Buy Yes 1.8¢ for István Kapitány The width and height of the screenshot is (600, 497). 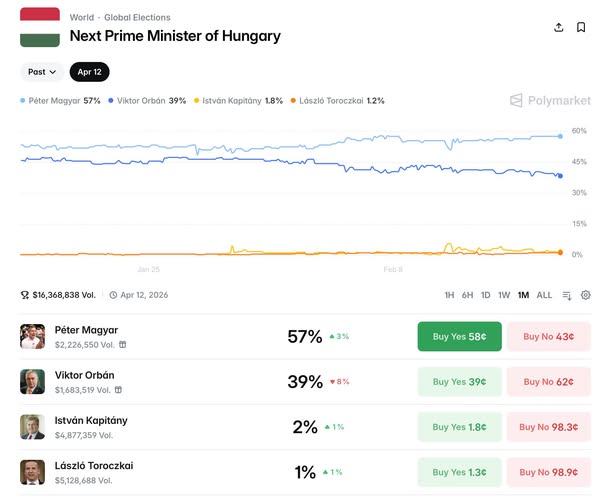point(459,427)
